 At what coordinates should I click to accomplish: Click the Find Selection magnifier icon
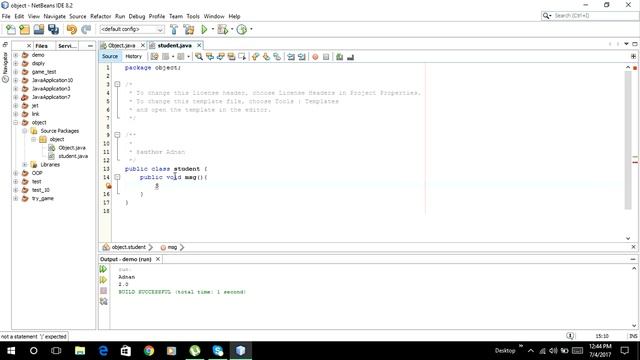[199, 57]
